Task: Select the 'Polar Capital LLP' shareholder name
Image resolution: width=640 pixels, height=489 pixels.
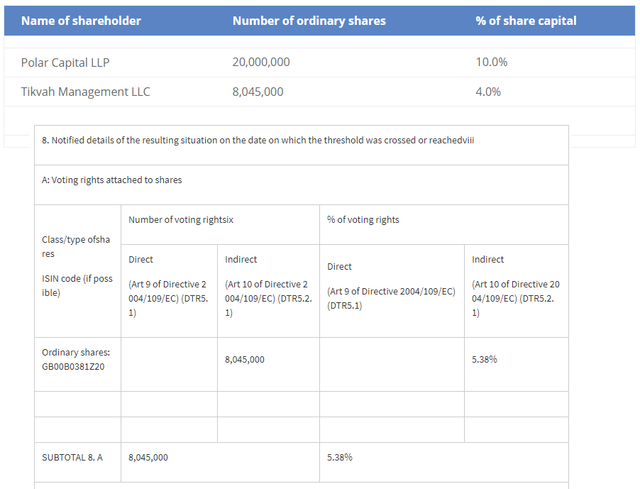Action: pos(65,62)
